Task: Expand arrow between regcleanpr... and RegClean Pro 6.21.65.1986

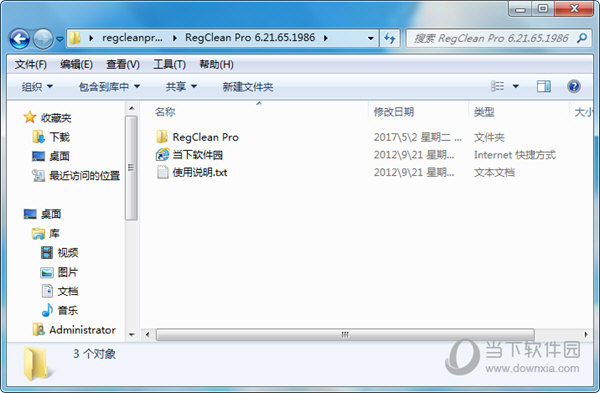Action: (174, 38)
